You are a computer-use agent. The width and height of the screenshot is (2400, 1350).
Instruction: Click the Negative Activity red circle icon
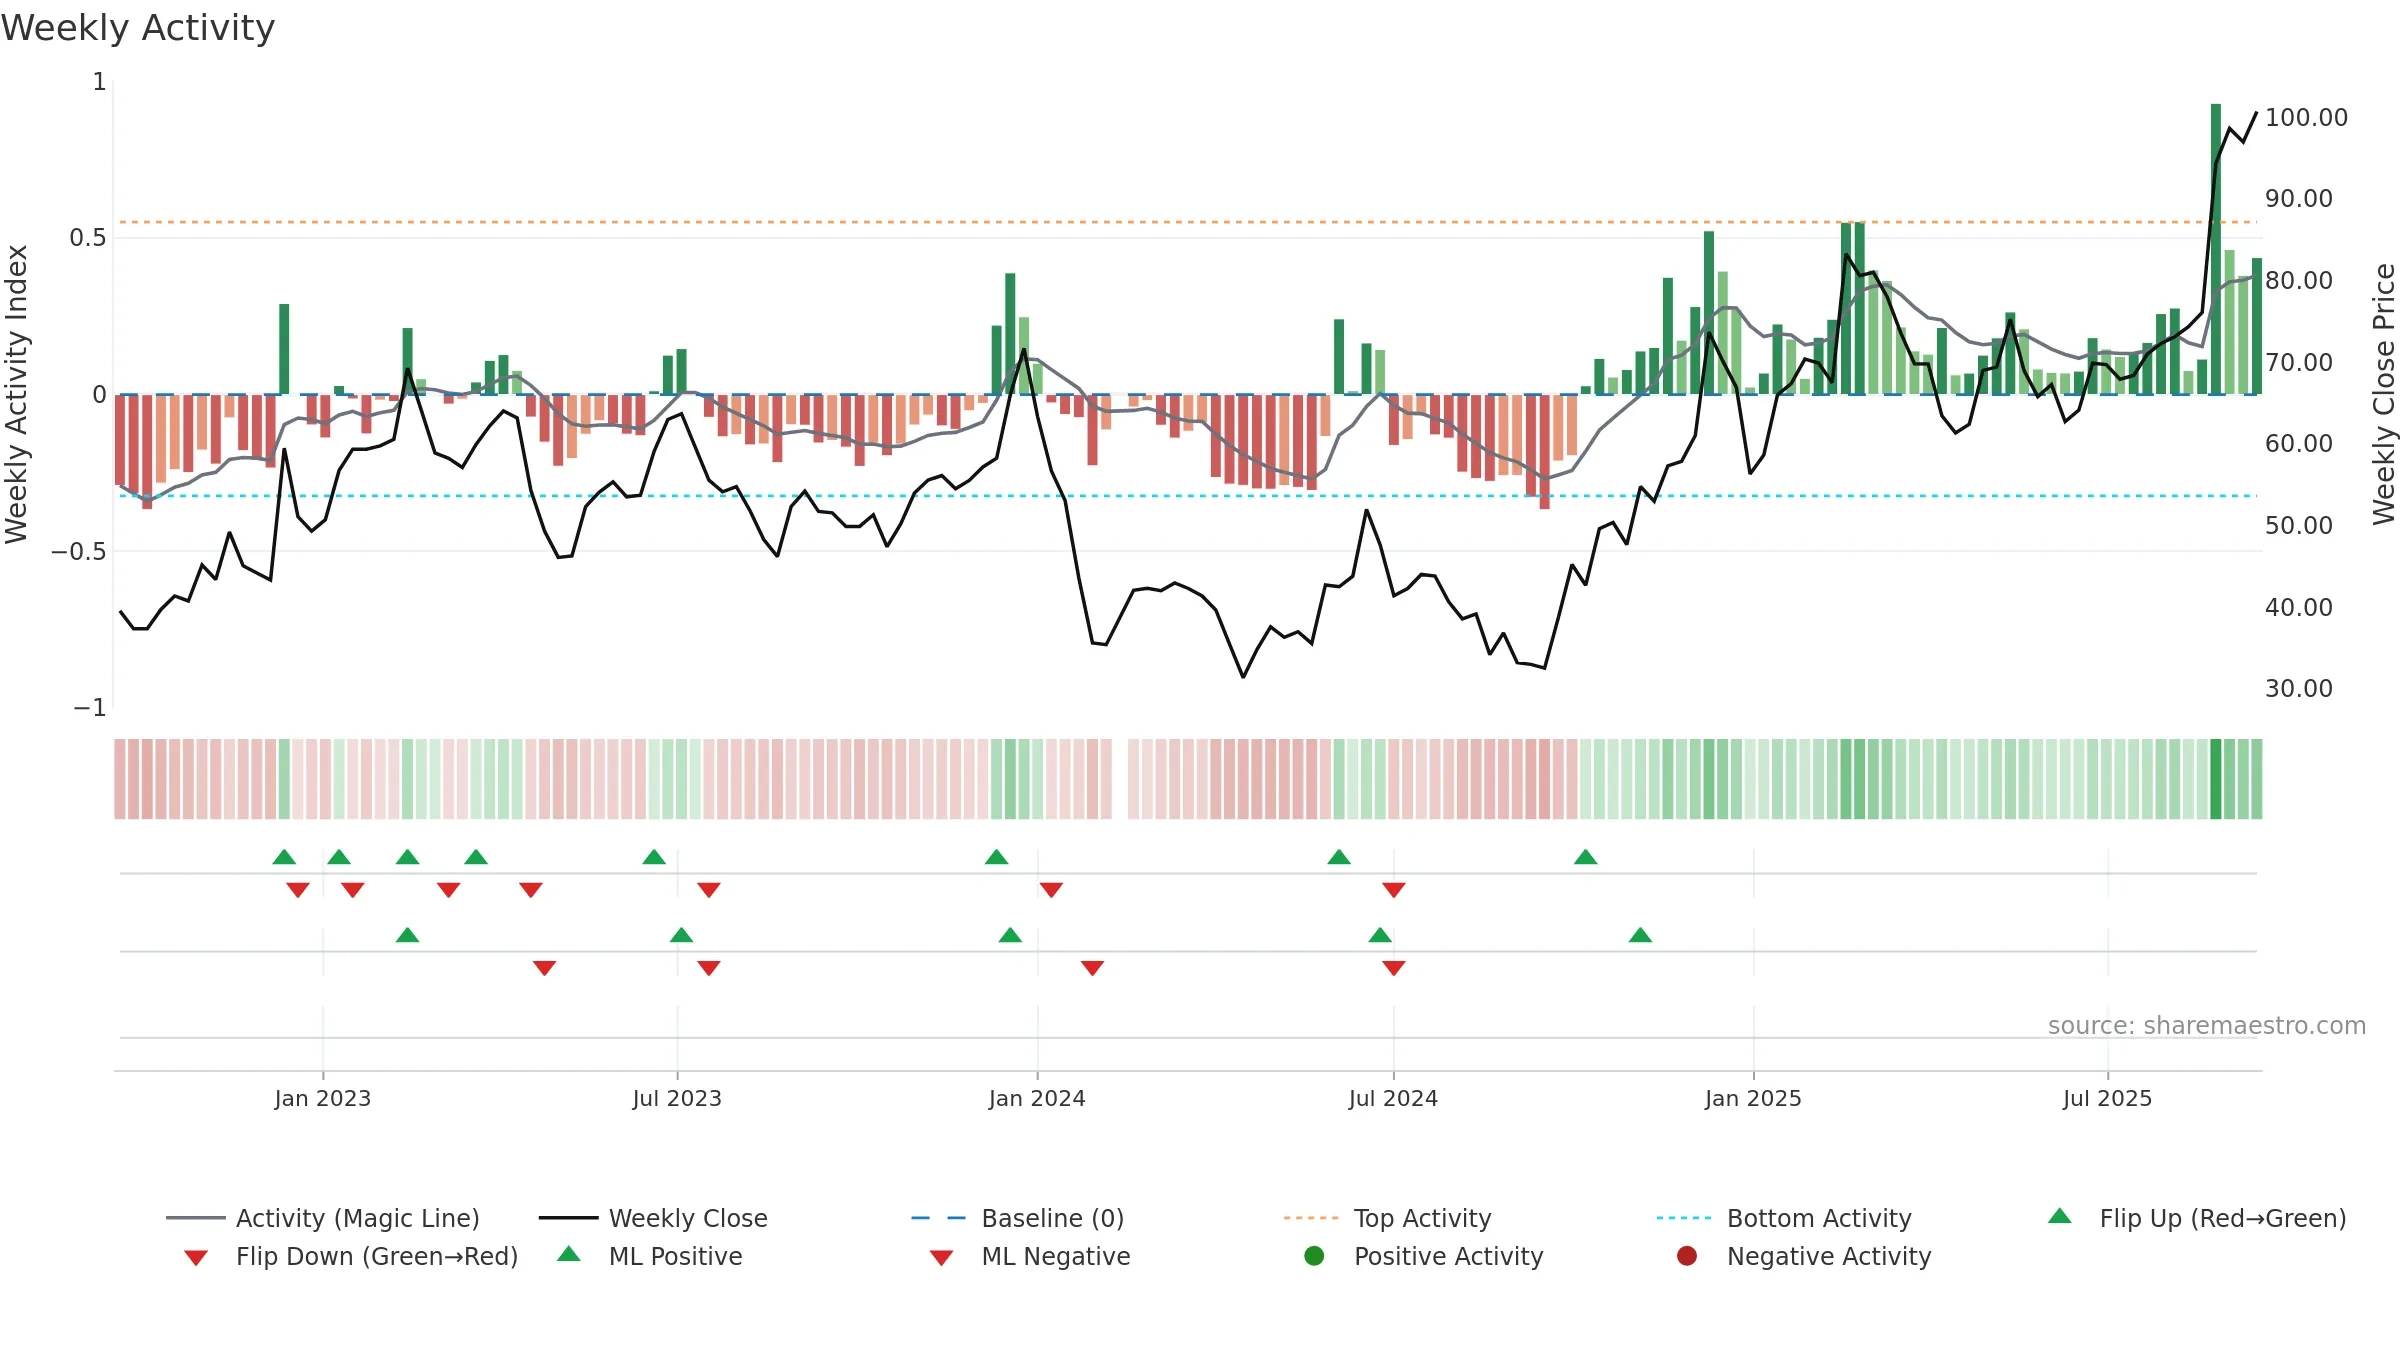pos(1687,1255)
